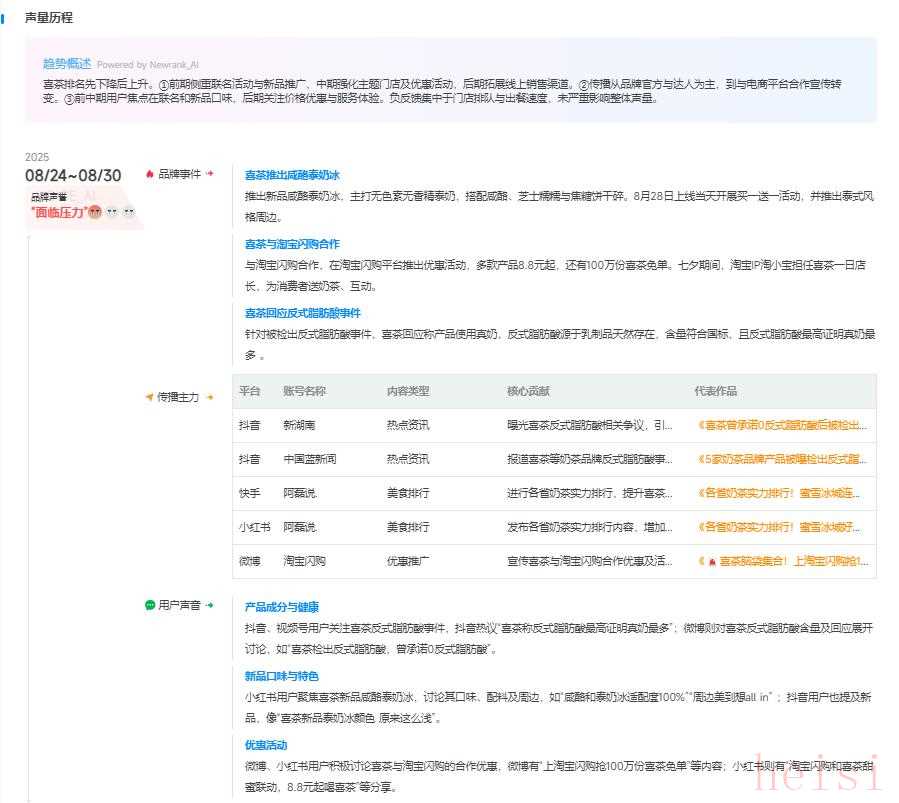Open the 优惠活动 topic

coord(266,745)
